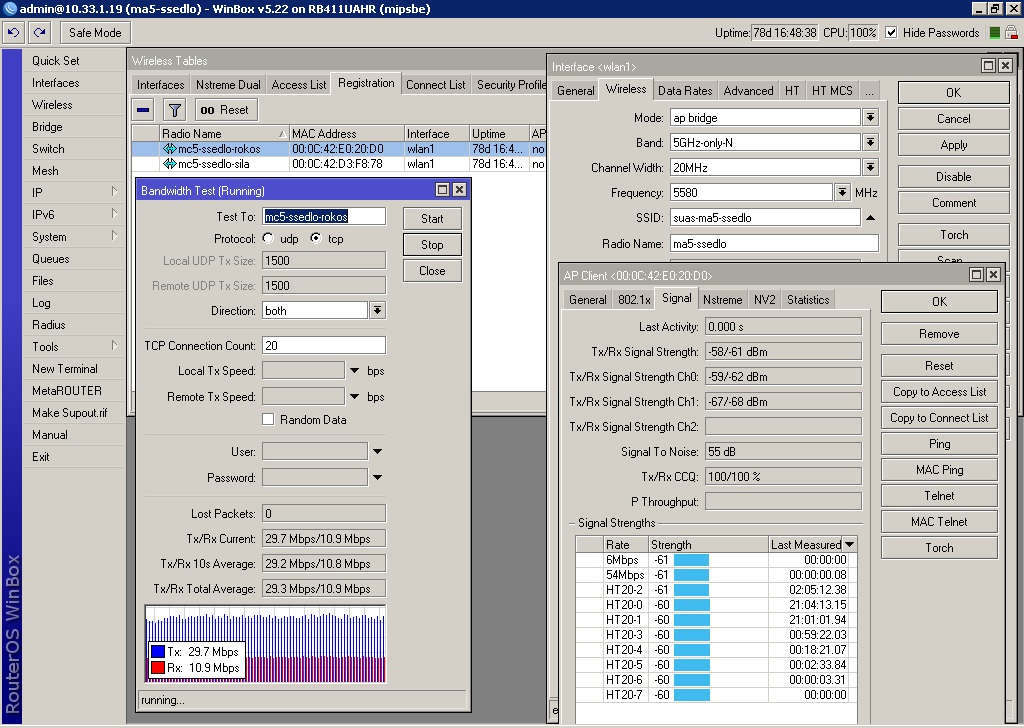The width and height of the screenshot is (1024, 728).
Task: Click radio icon of mc5-ssedlo-rokos row
Action: pyautogui.click(x=169, y=149)
